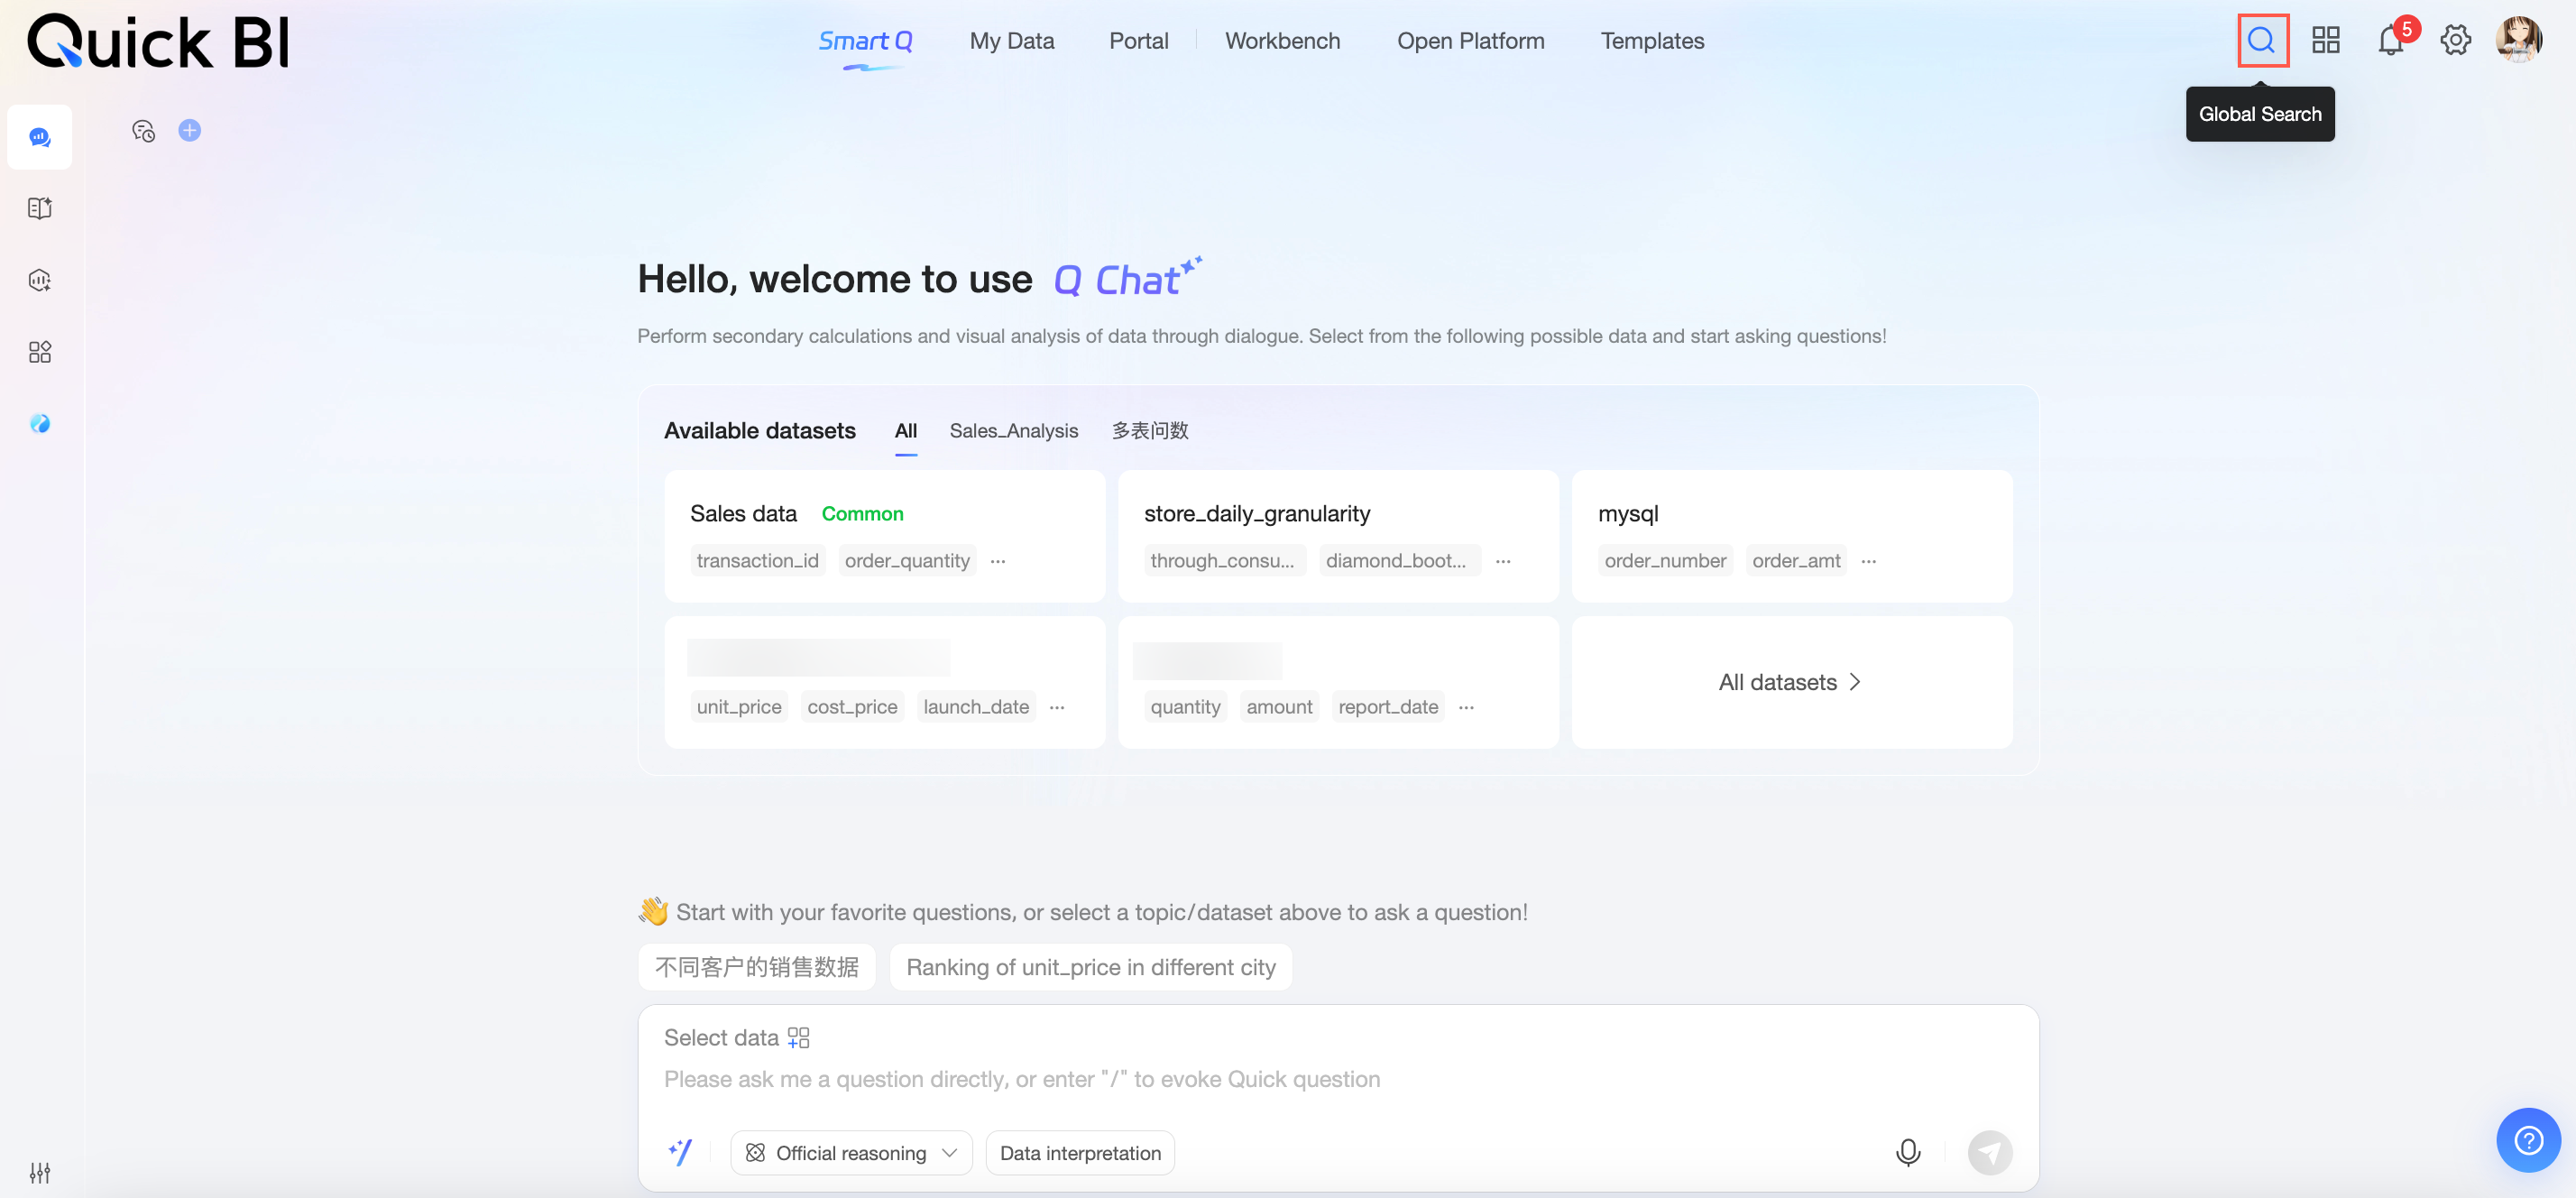Open the mysql dataset card
The image size is (2576, 1198).
(1791, 536)
